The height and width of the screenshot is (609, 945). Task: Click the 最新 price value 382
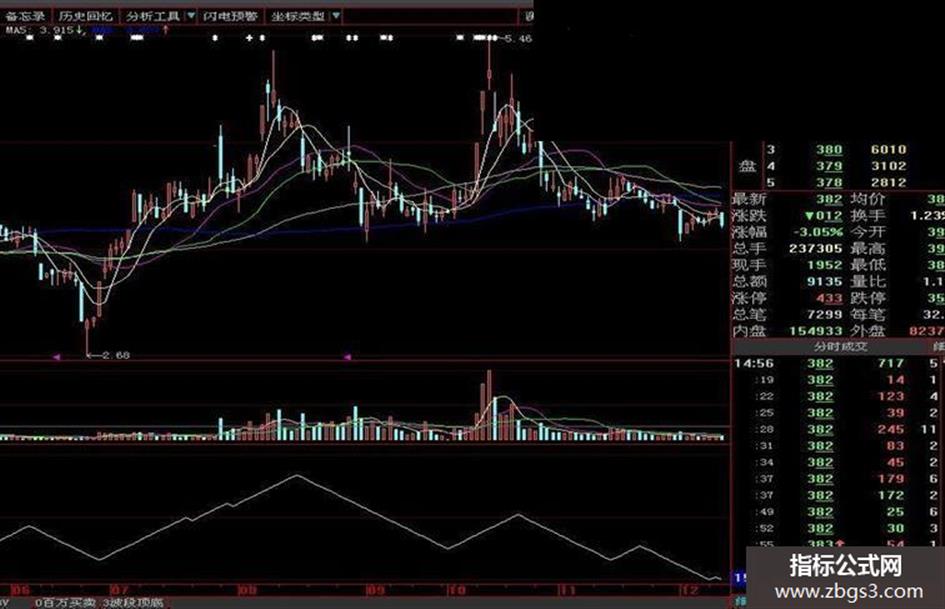coord(829,199)
